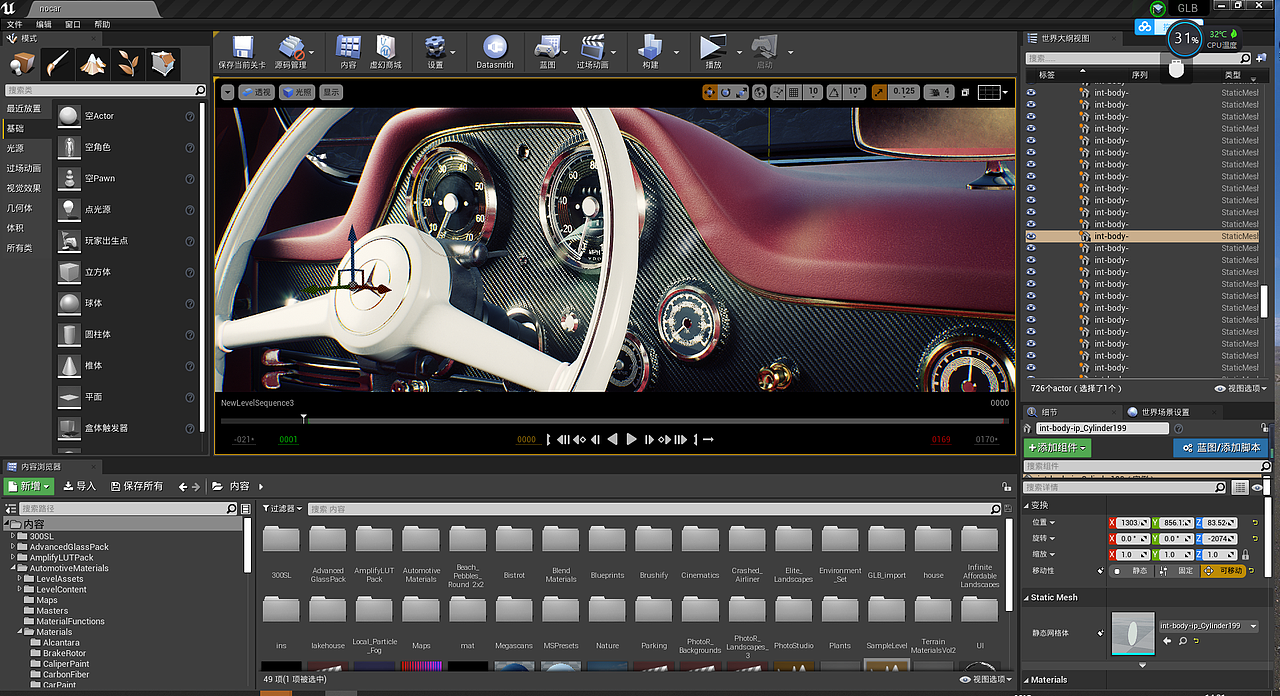The height and width of the screenshot is (696, 1280).
Task: Select the rotate gizmo tool in viewport
Action: (725, 92)
